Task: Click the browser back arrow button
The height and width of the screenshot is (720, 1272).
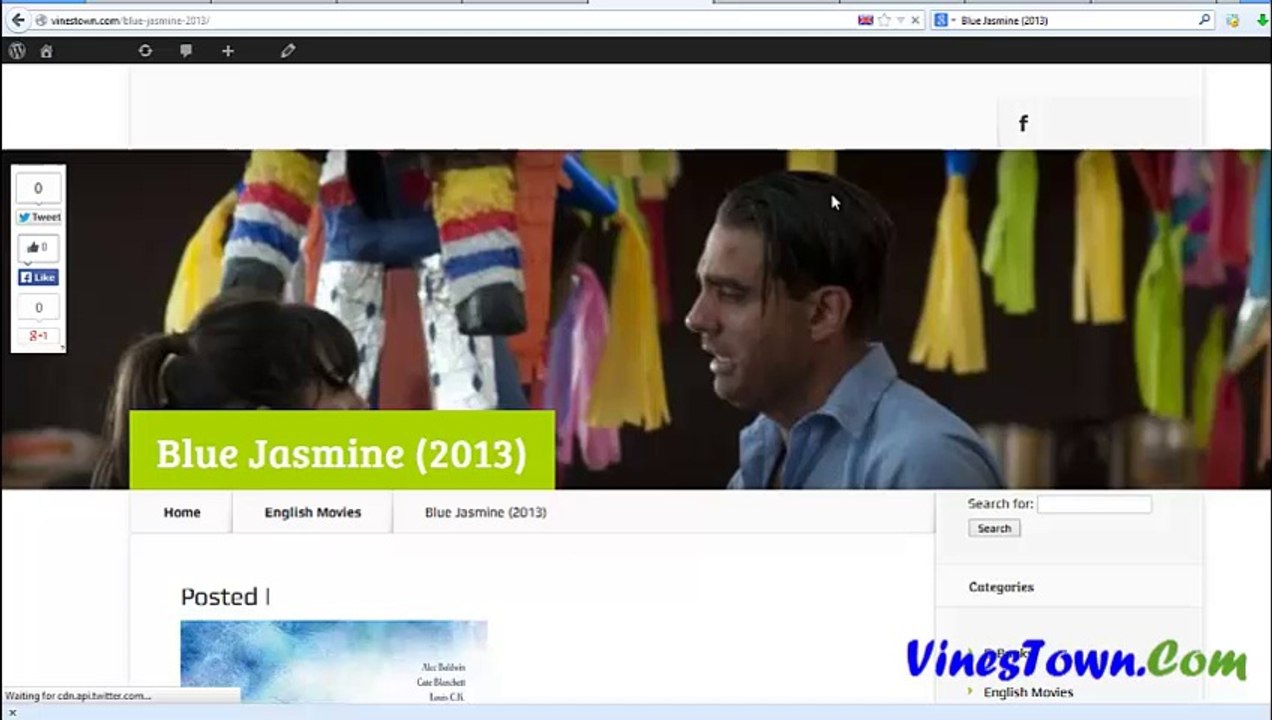Action: (x=17, y=20)
